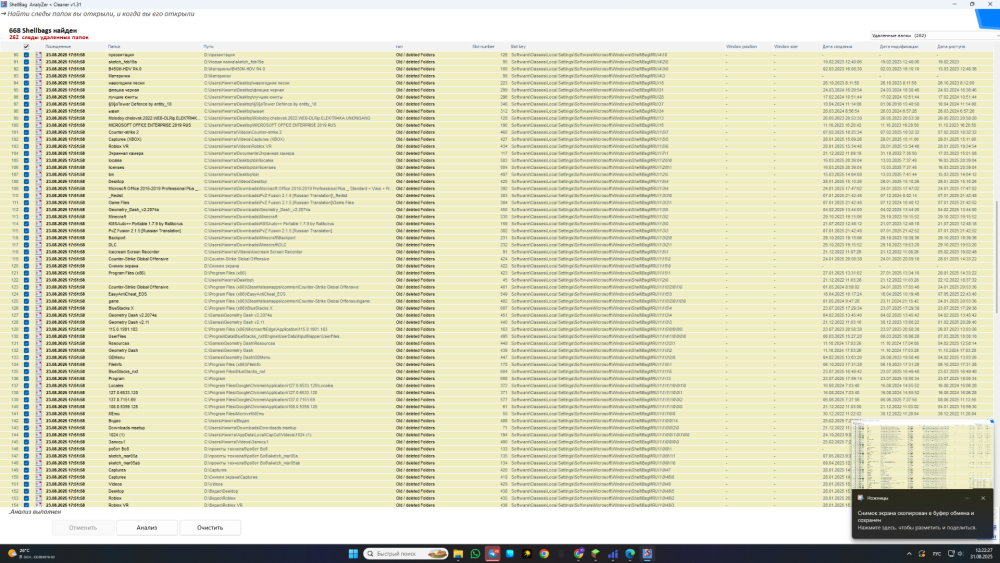The image size is (1000, 563).
Task: Click the folder icon of 'Locales' row
Action: [38, 385]
